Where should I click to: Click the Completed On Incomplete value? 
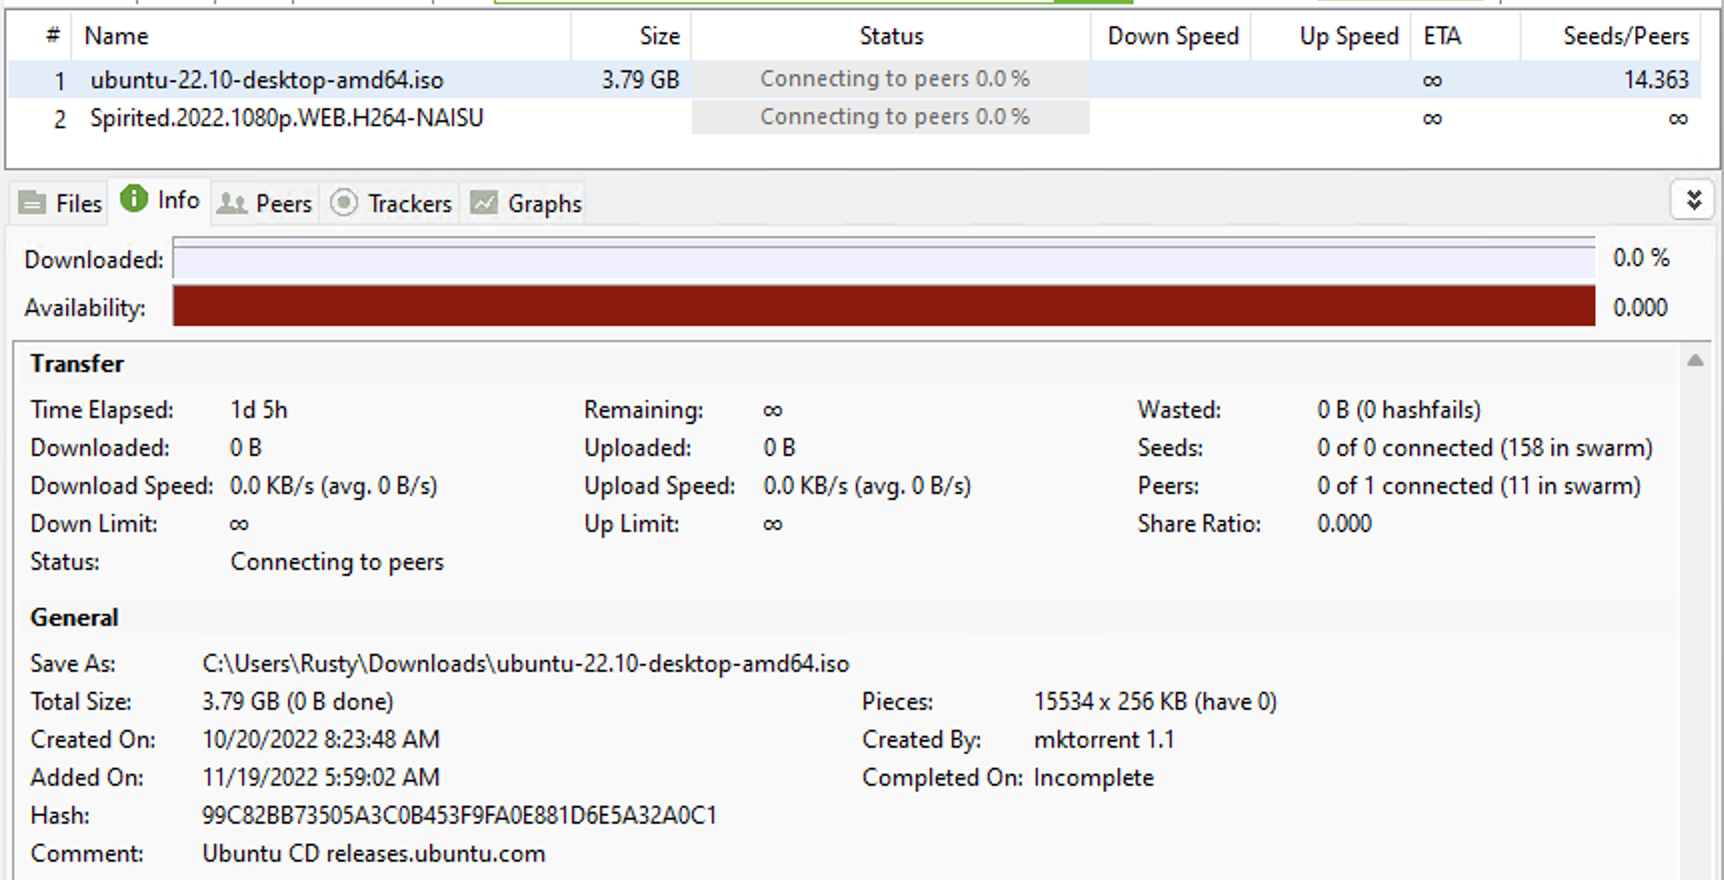1094,778
